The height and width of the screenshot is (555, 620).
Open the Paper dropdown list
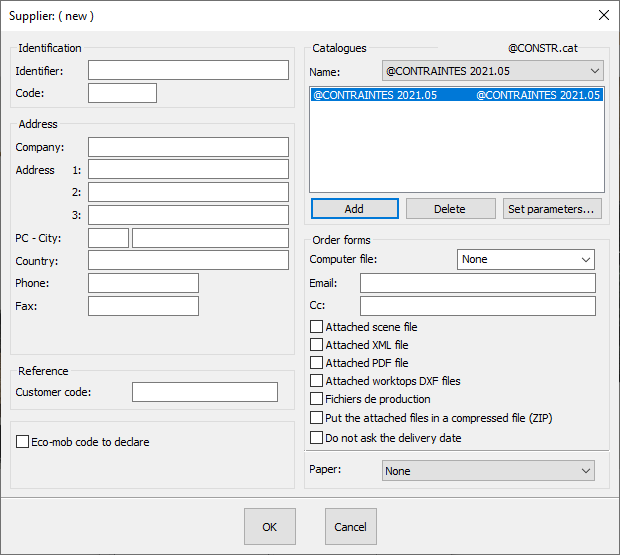point(488,471)
